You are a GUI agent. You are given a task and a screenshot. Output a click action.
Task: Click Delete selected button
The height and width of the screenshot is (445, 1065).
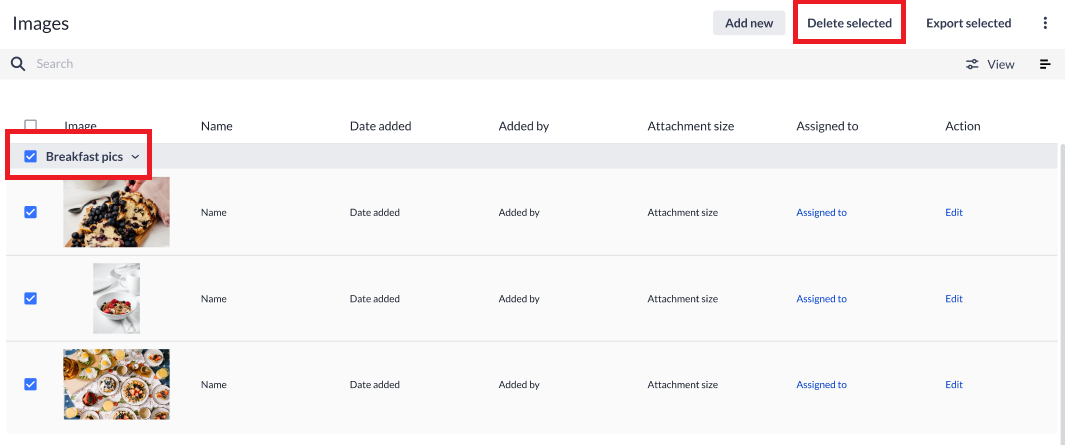tap(849, 23)
